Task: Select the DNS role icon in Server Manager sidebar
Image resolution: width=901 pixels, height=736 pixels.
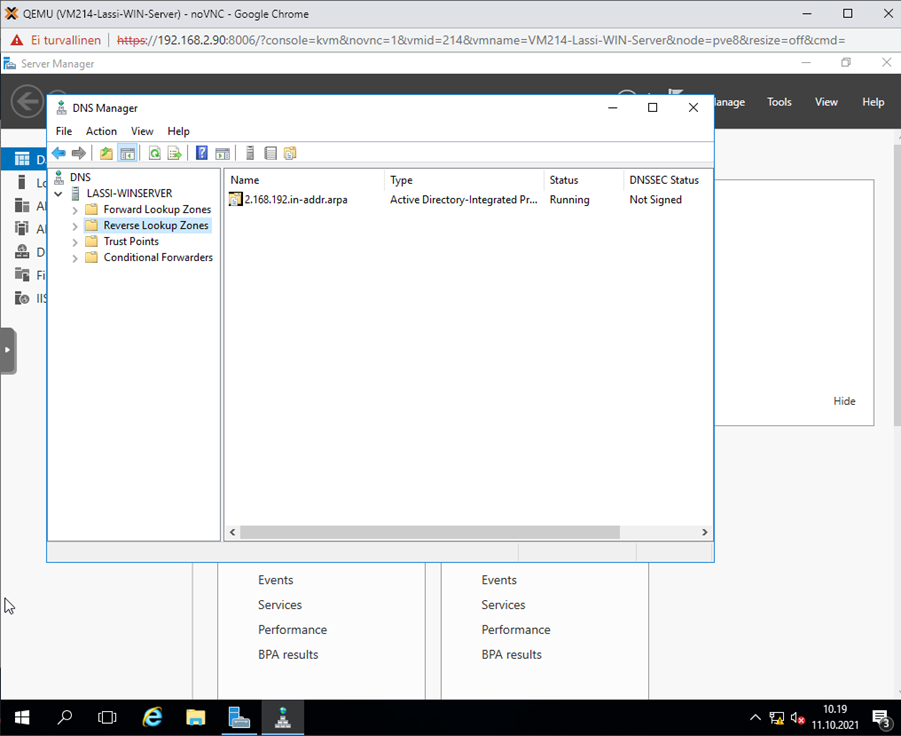Action: click(x=22, y=252)
